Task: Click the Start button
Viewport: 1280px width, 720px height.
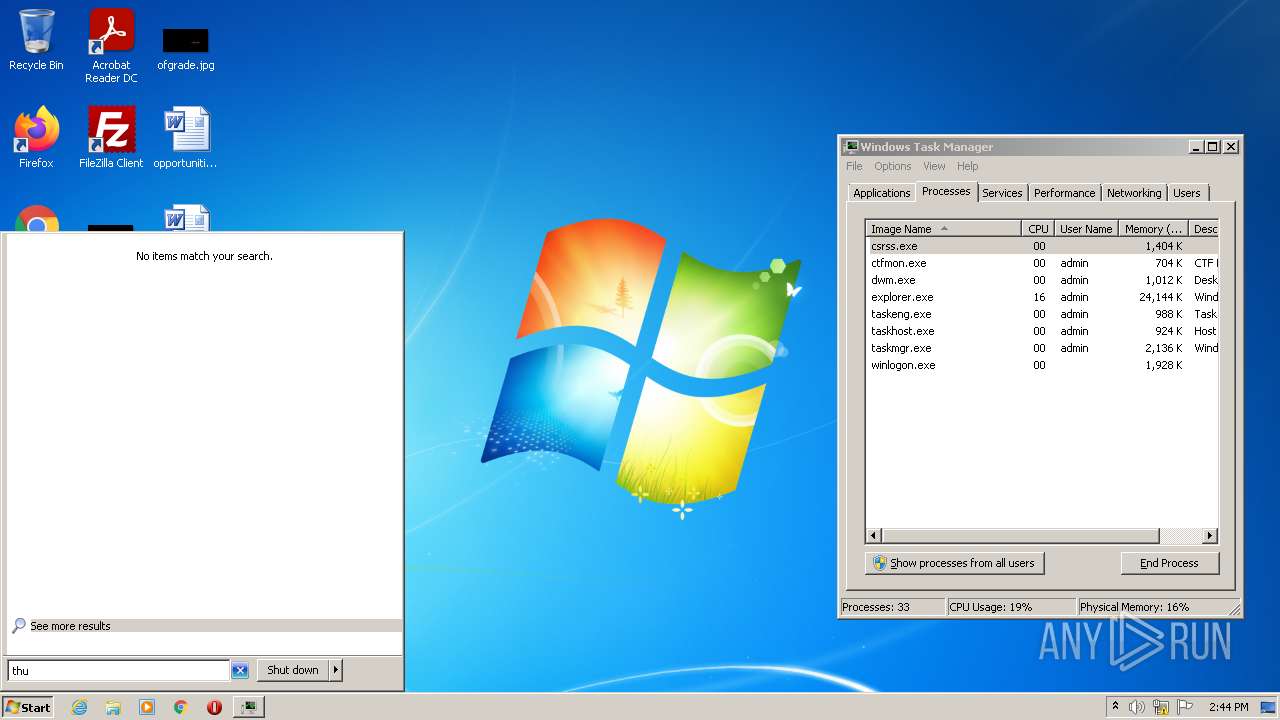Action: point(28,707)
